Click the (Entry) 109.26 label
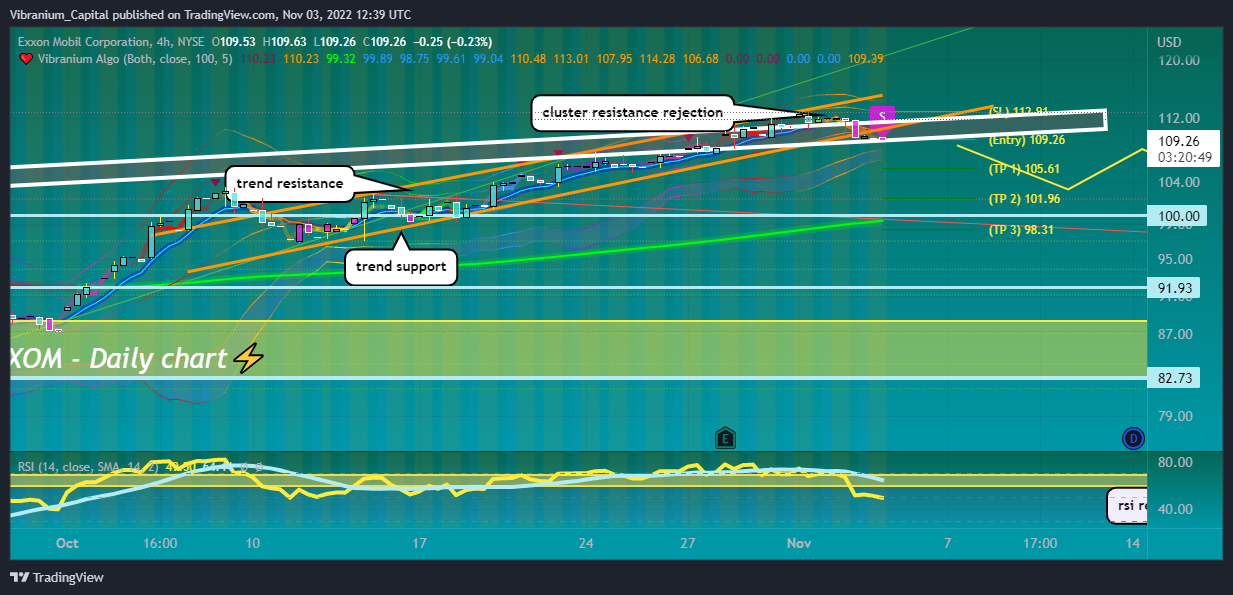The height and width of the screenshot is (595, 1233). 1026,141
